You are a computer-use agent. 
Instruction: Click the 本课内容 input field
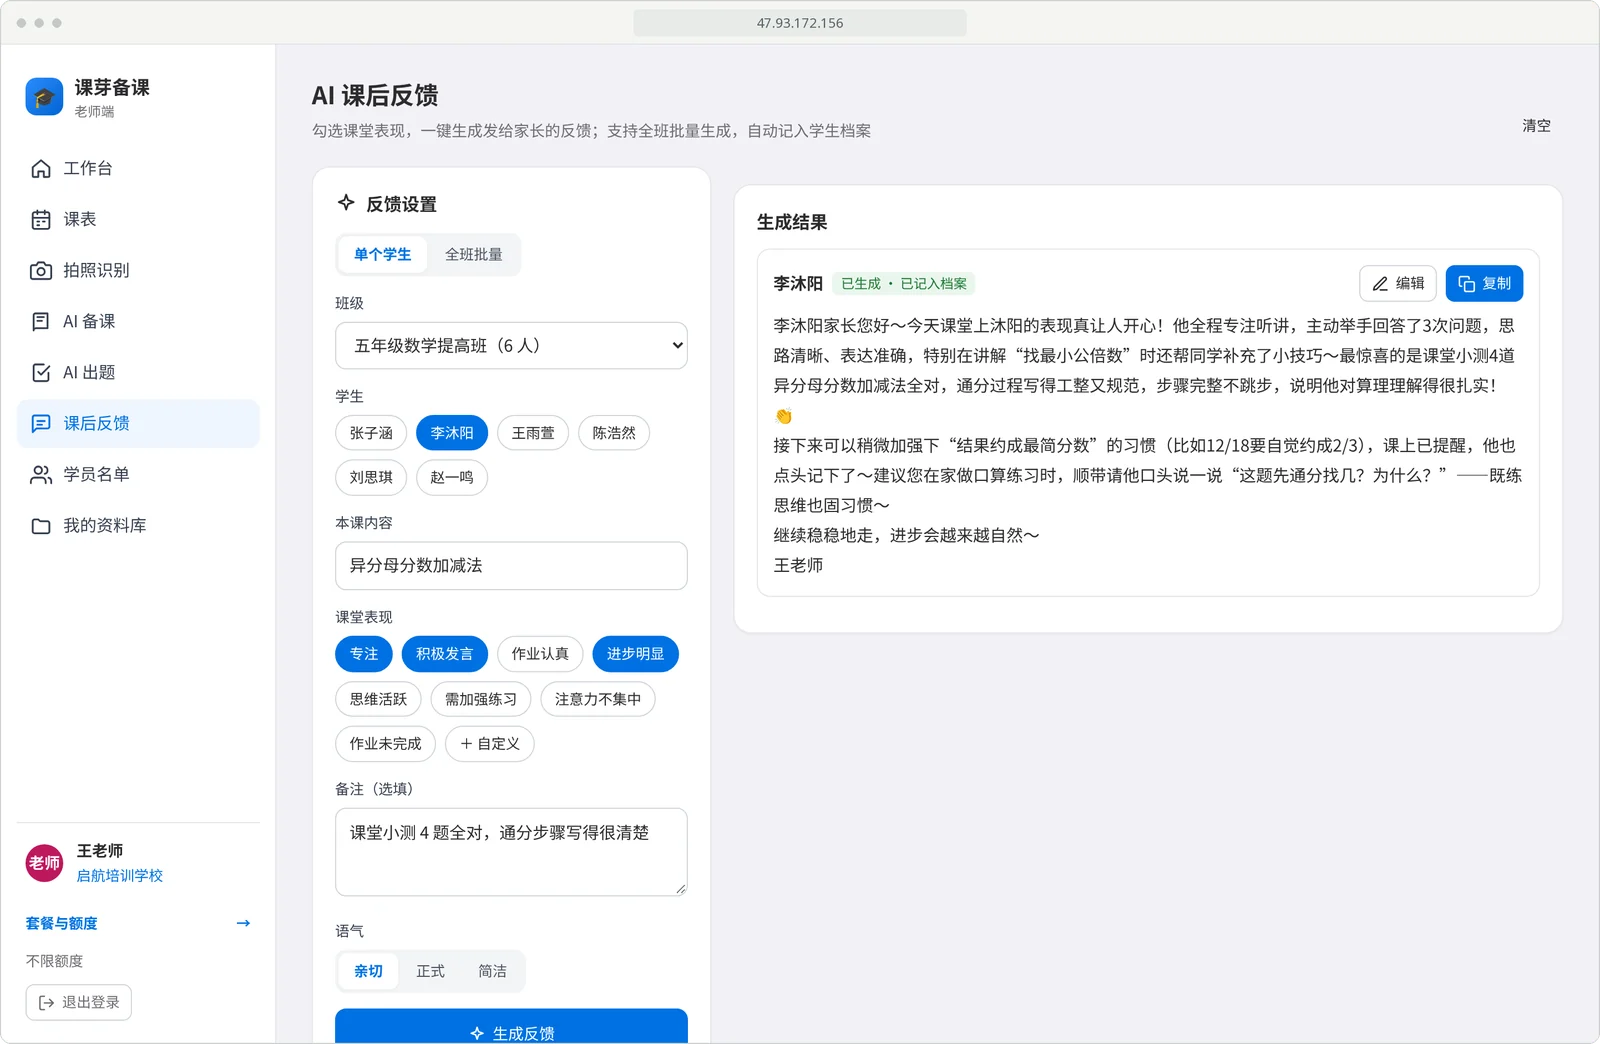[x=511, y=566]
